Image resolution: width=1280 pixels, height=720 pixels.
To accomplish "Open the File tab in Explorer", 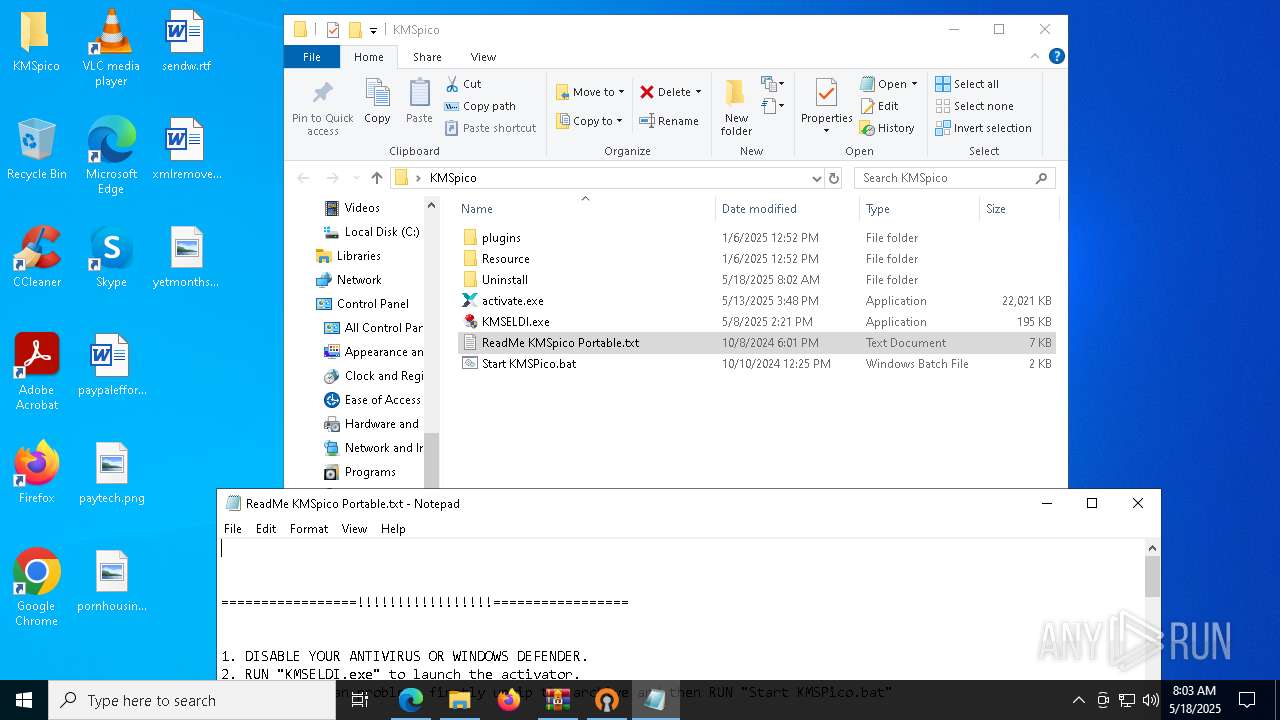I will (x=312, y=57).
